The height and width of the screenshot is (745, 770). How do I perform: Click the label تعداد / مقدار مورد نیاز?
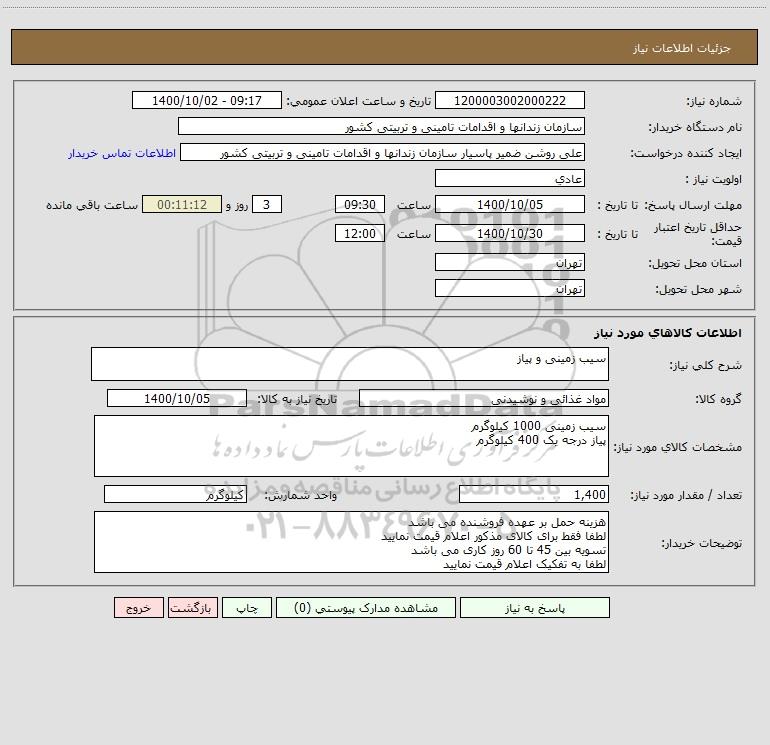(686, 495)
